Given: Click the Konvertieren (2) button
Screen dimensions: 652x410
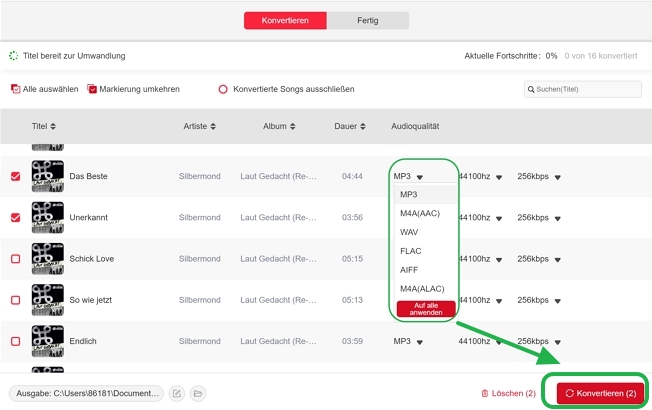Looking at the screenshot, I should click(x=601, y=394).
